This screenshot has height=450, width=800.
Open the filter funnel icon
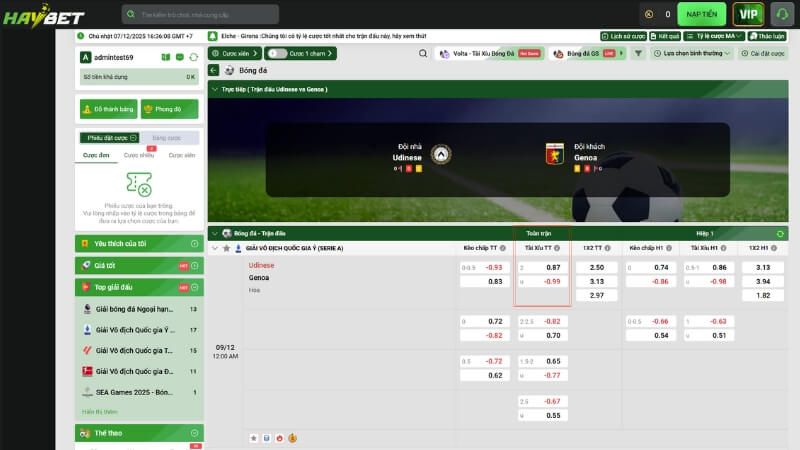click(x=638, y=53)
